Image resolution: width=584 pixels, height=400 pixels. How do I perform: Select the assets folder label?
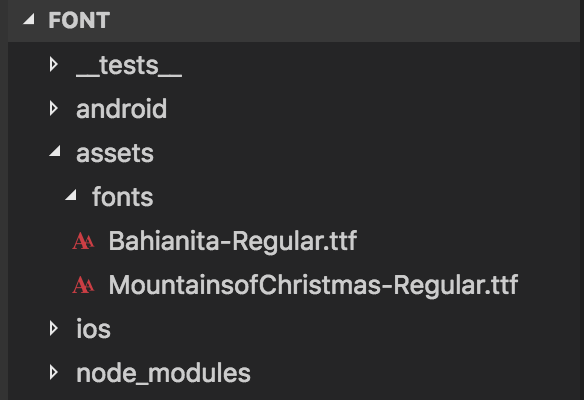pyautogui.click(x=115, y=153)
